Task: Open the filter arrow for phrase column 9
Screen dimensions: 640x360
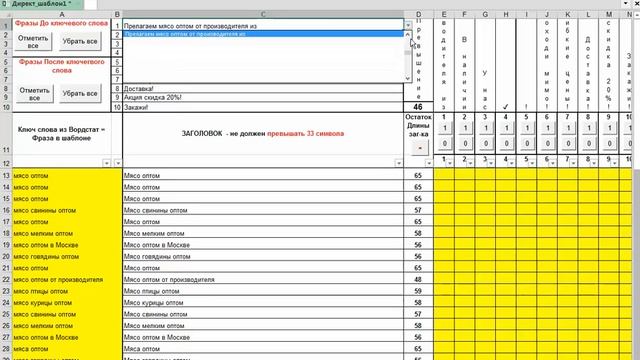Action: pos(614,163)
